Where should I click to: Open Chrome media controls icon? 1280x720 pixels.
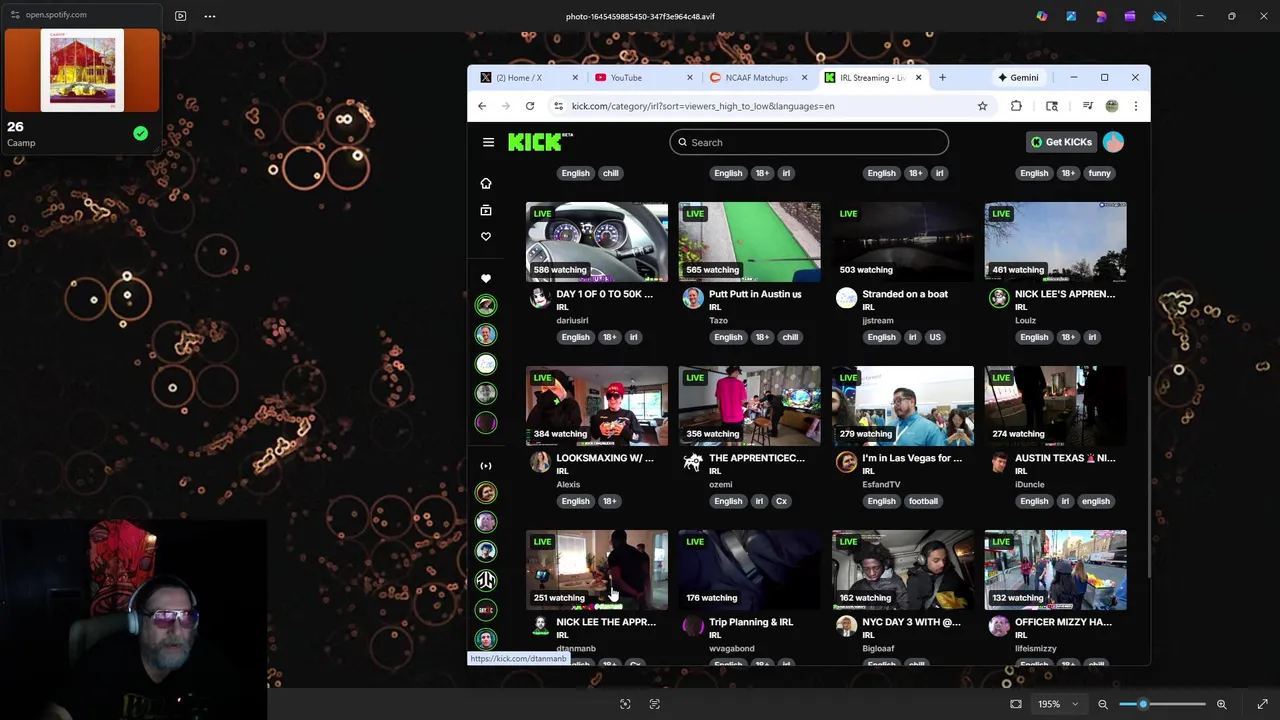pos(1087,106)
